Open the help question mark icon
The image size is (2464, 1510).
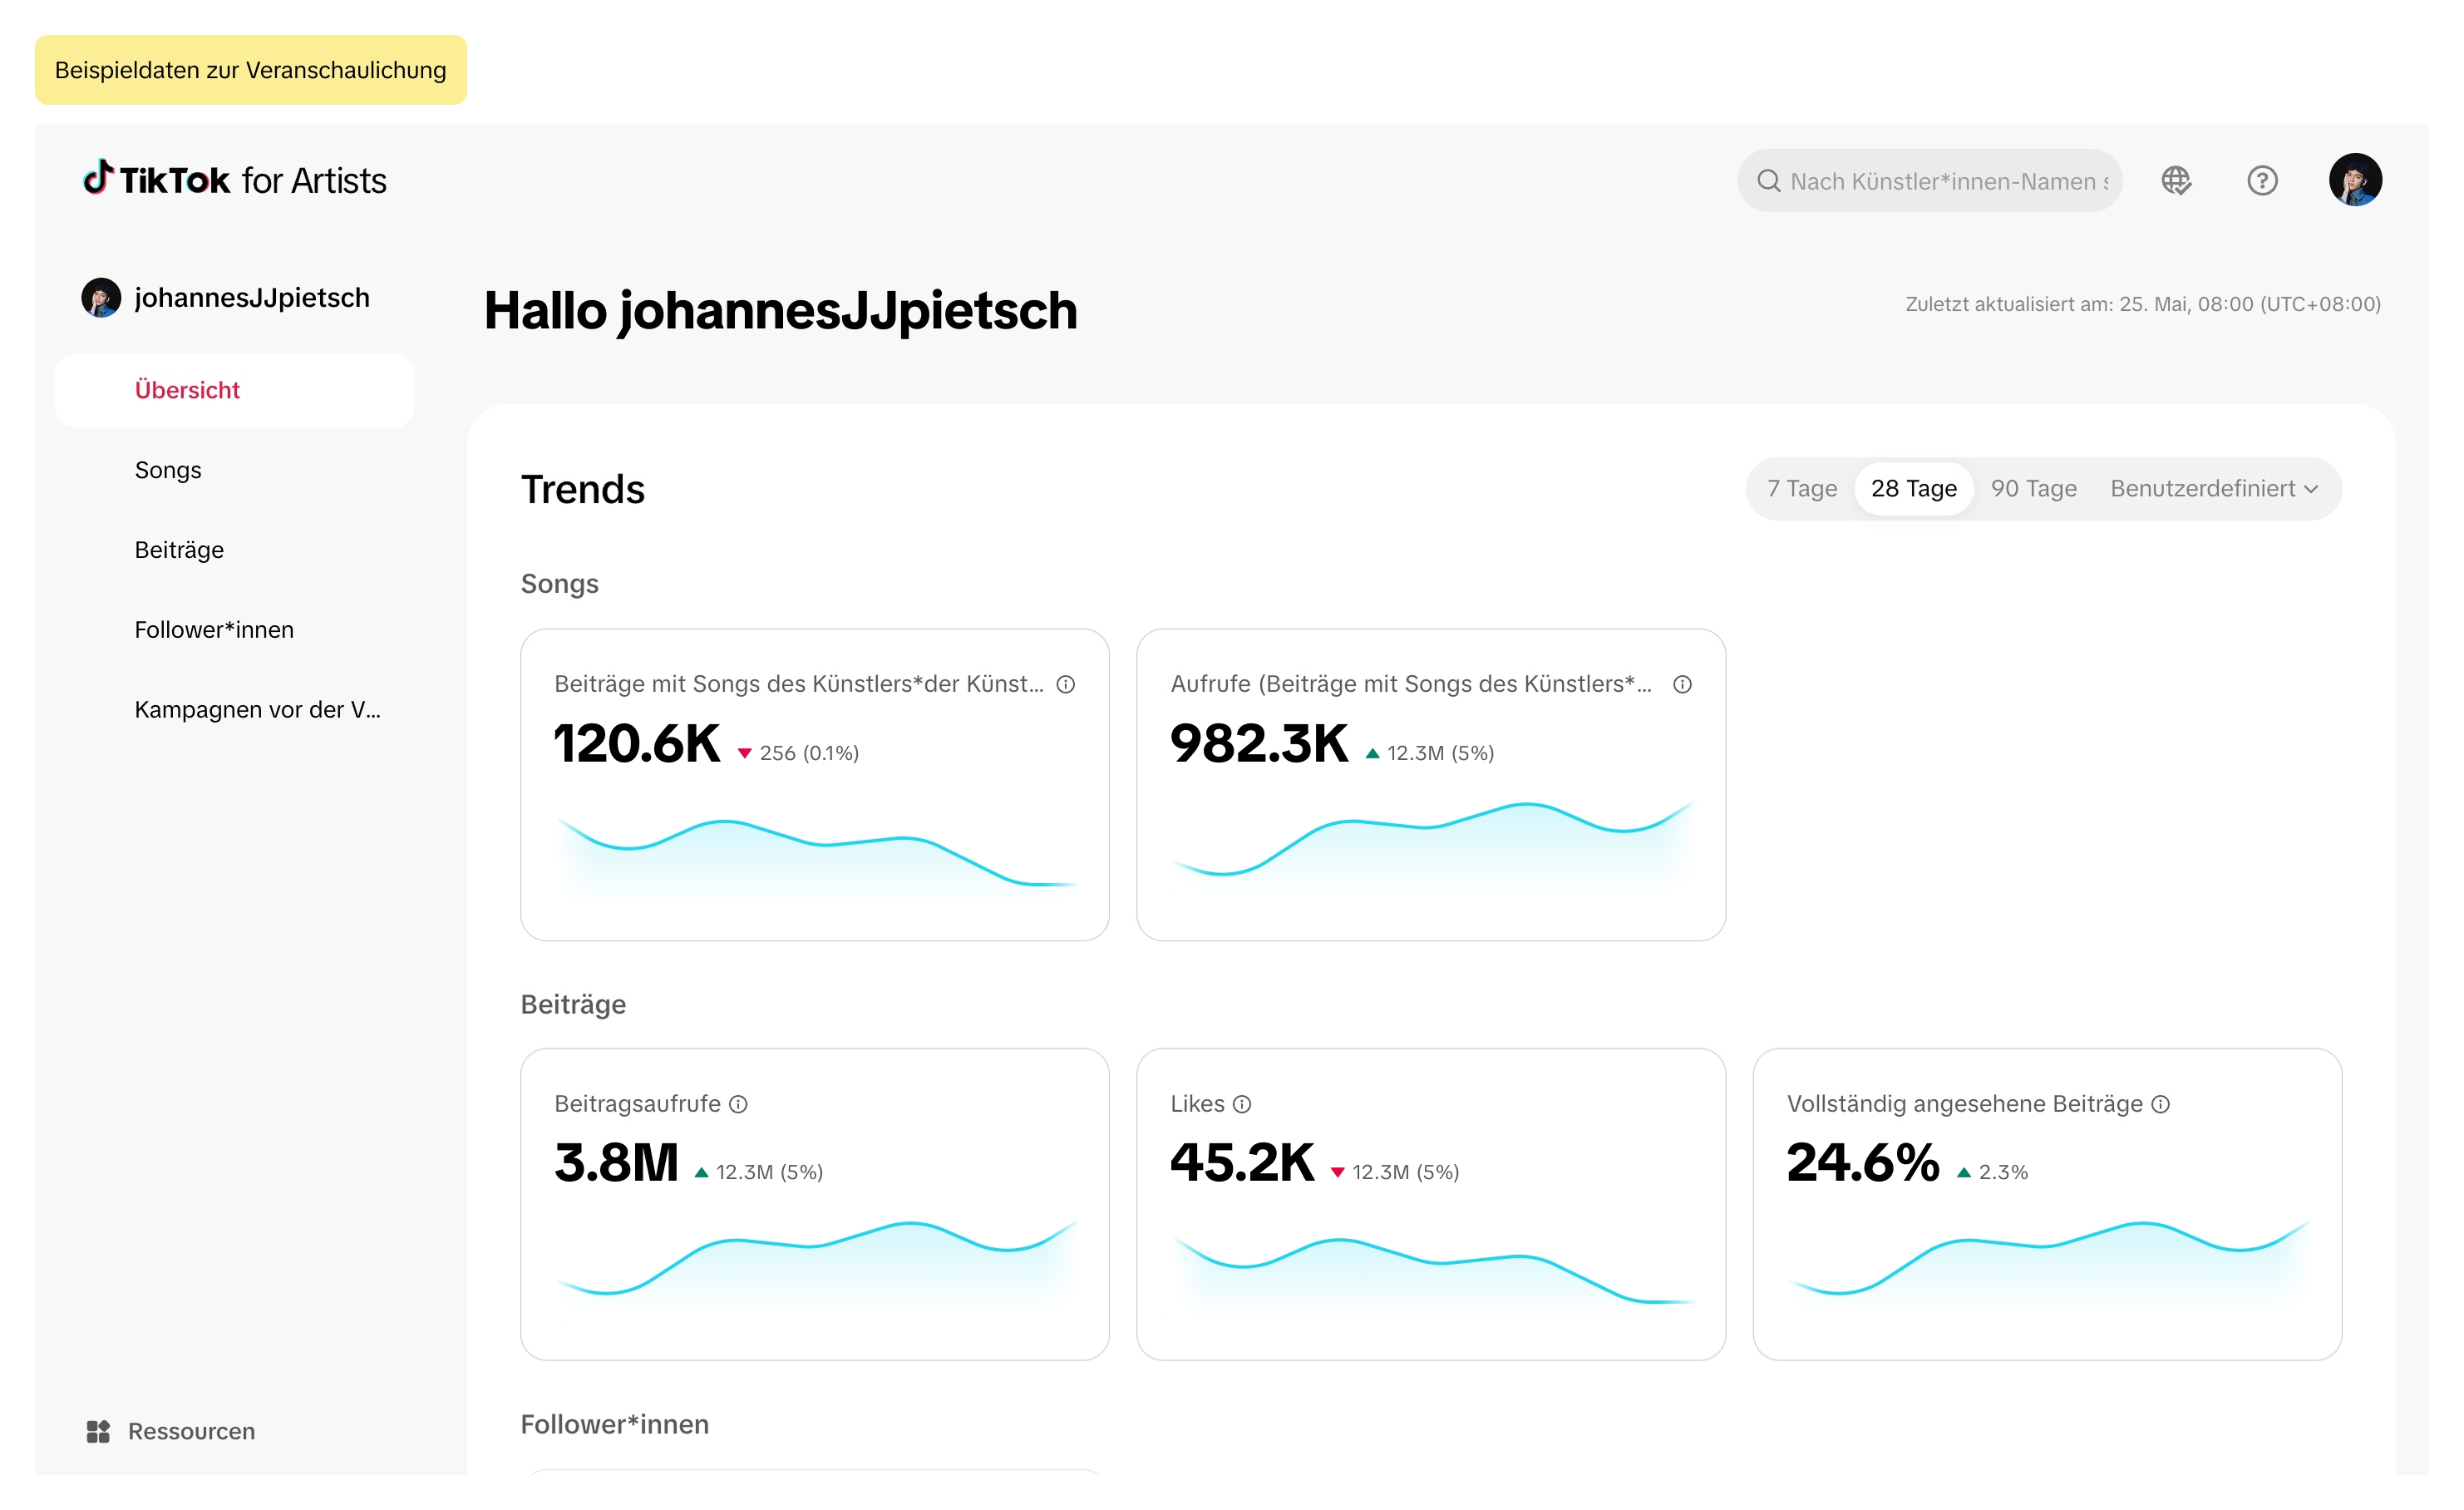(2262, 181)
